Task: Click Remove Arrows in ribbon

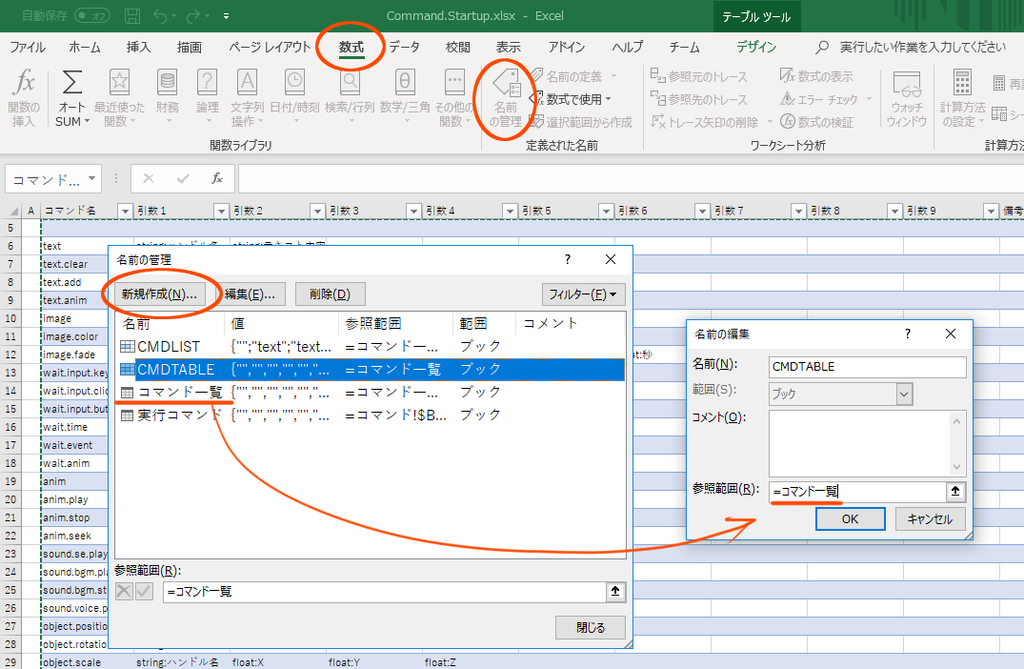Action: tap(705, 122)
